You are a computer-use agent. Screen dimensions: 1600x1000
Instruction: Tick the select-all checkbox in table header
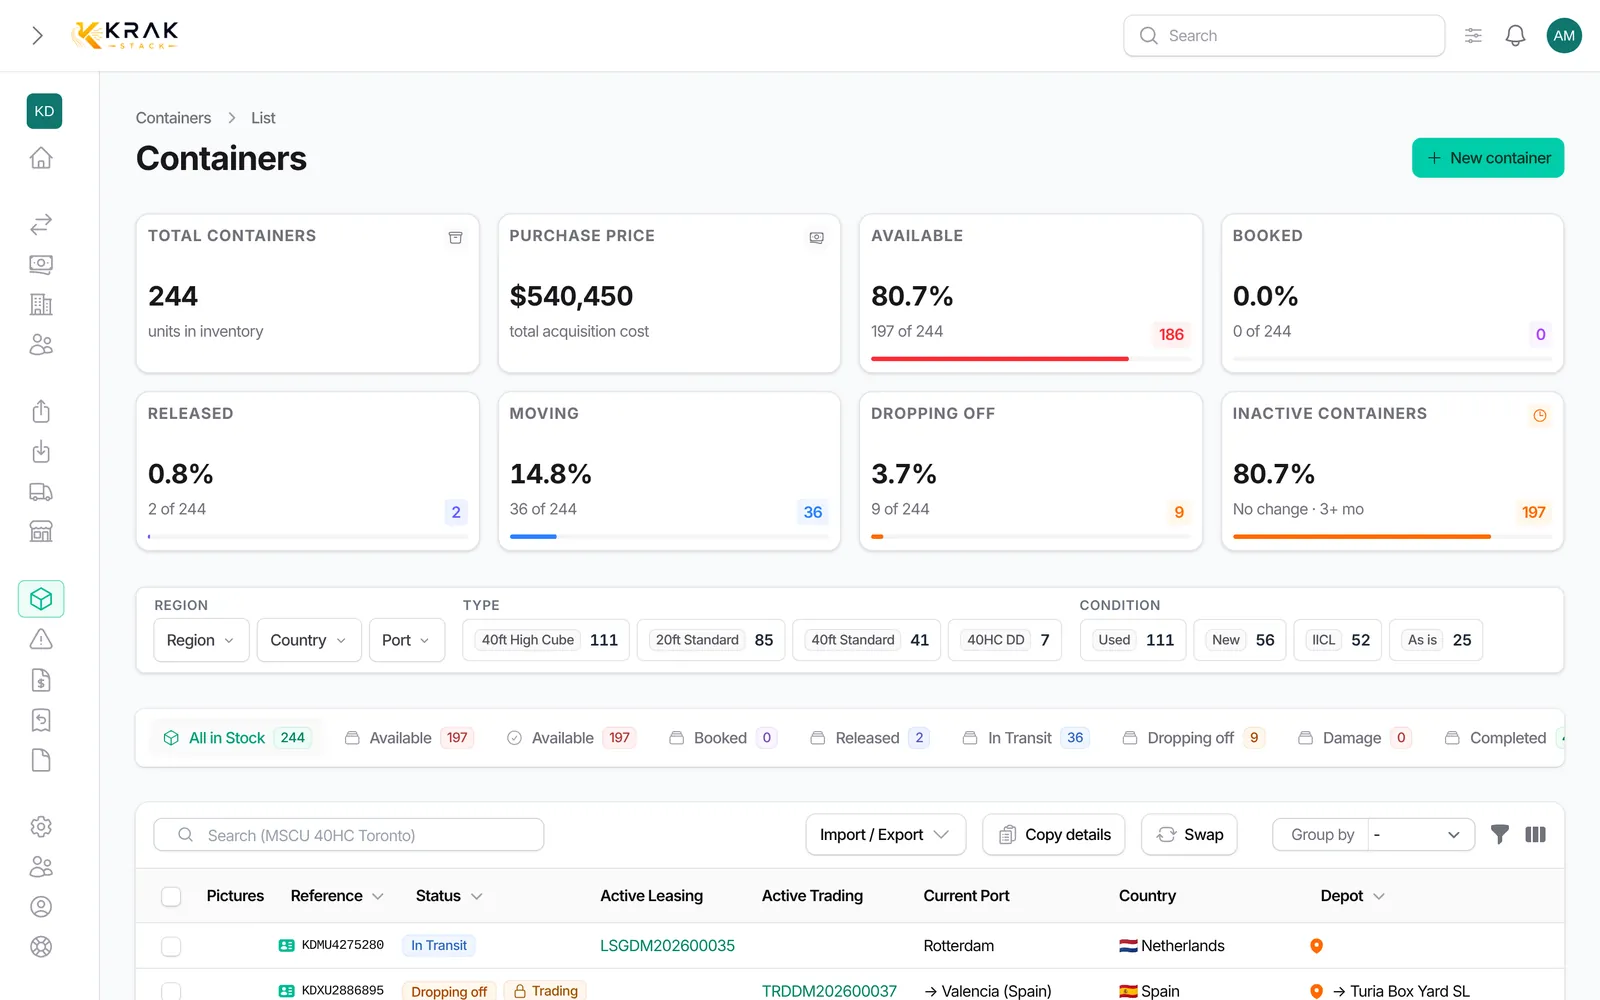(x=171, y=896)
